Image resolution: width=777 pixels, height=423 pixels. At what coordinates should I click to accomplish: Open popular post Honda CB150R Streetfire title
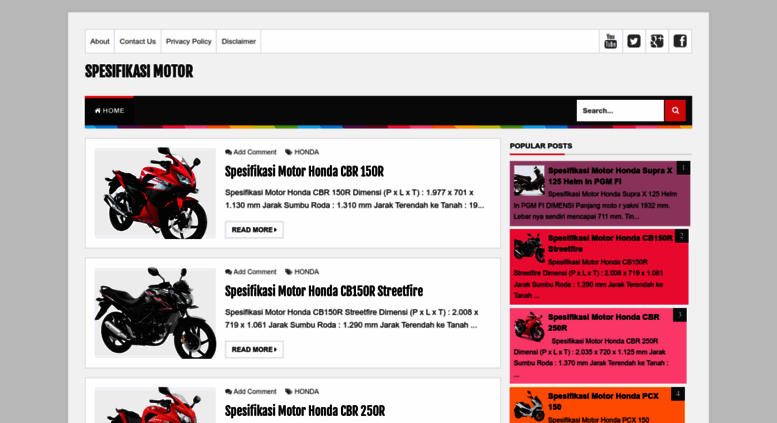pos(610,244)
